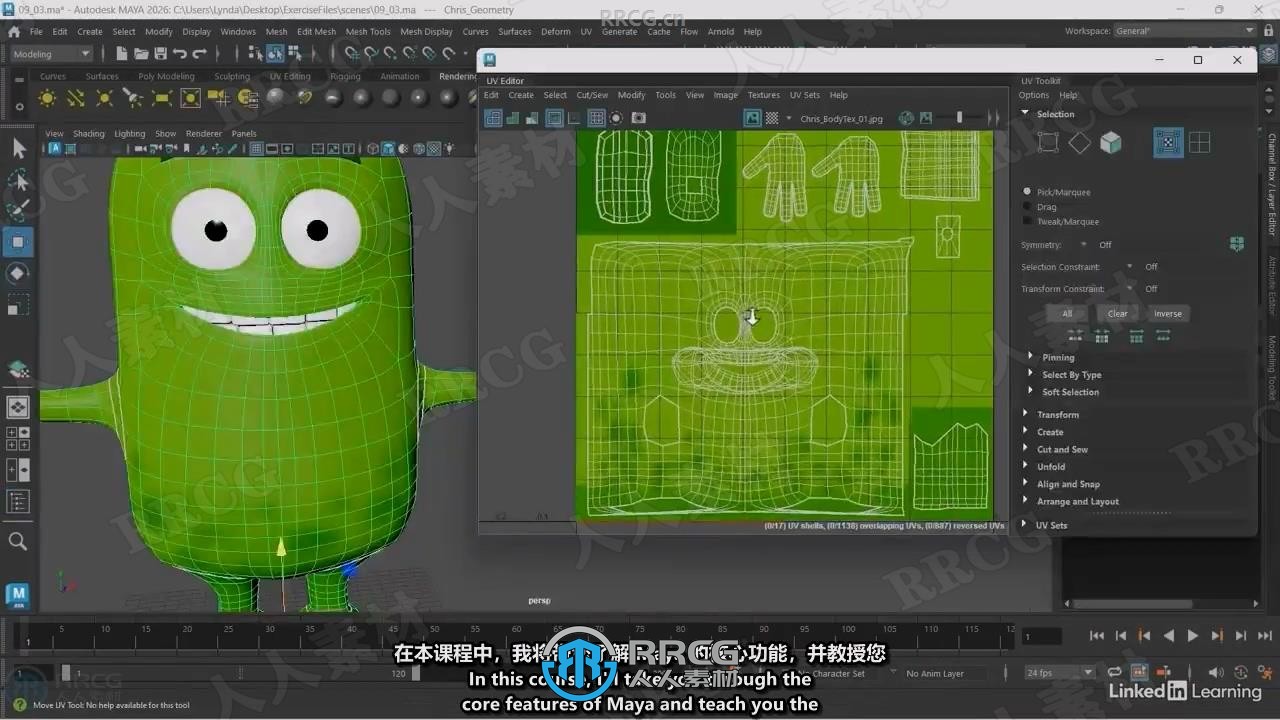This screenshot has height=720, width=1280.
Task: Toggle checker map display in UV Editor
Action: [772, 118]
